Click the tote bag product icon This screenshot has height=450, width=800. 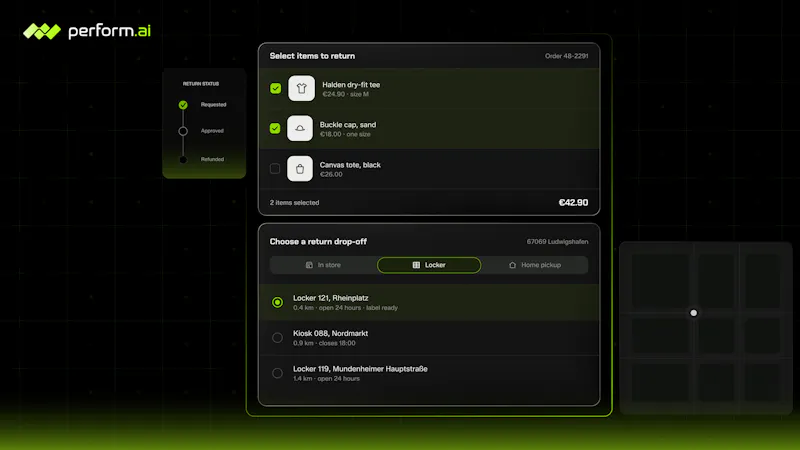pyautogui.click(x=300, y=168)
